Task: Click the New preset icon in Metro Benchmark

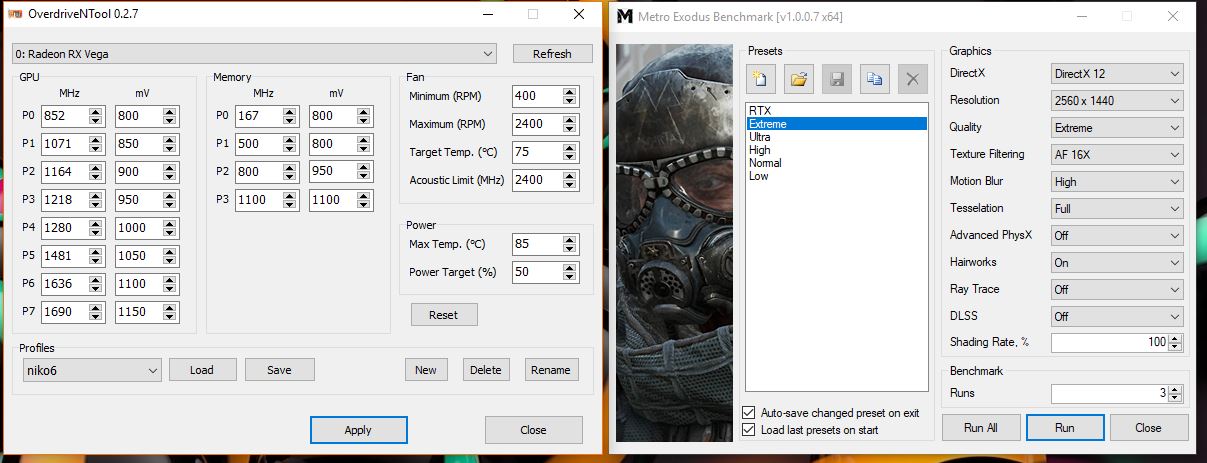Action: 760,79
